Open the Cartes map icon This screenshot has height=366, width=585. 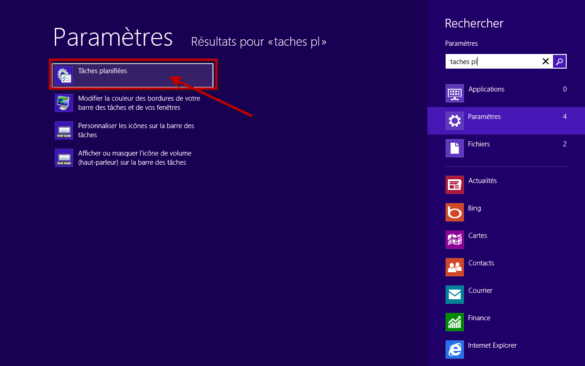454,240
